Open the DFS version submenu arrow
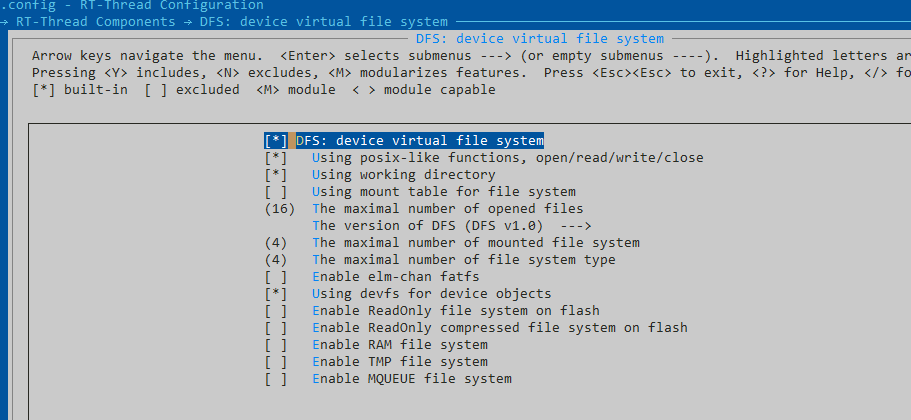This screenshot has width=911, height=420. (582, 226)
